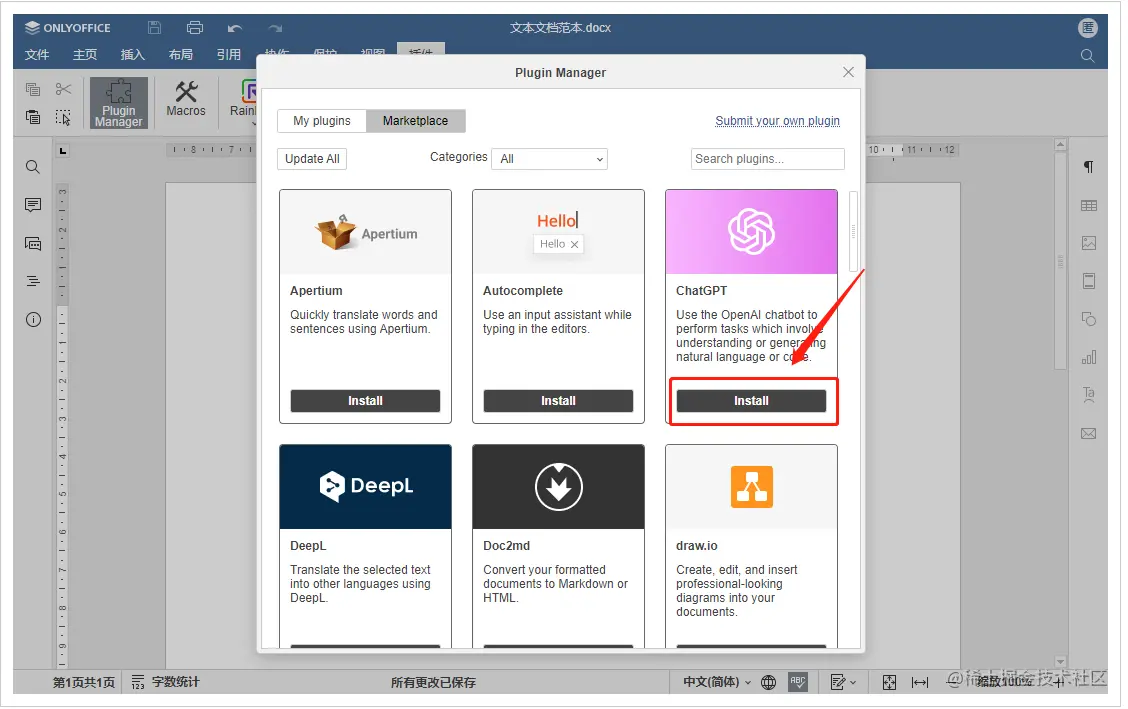Screen dimensions: 1128x709
Task: Open chart settings in right sidebar
Action: click(1088, 357)
